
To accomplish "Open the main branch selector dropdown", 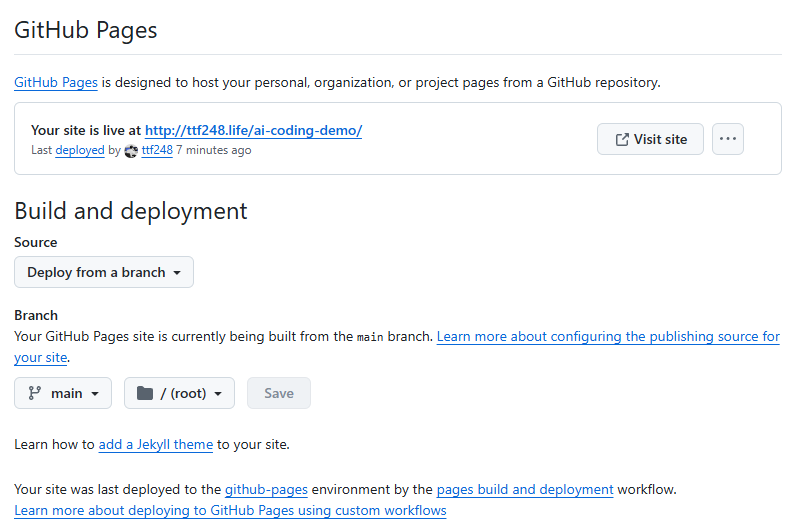I will (63, 393).
